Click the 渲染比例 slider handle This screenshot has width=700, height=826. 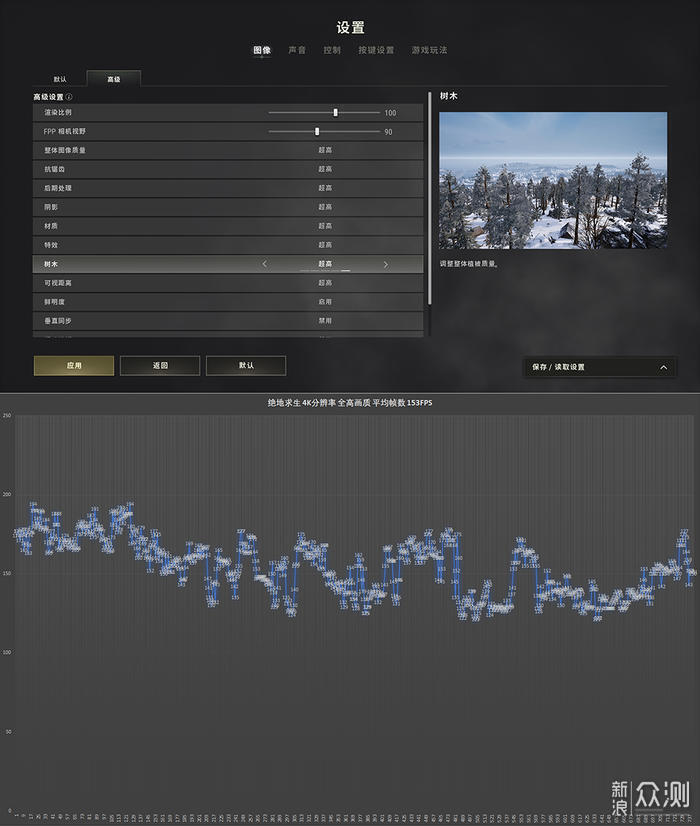click(336, 112)
